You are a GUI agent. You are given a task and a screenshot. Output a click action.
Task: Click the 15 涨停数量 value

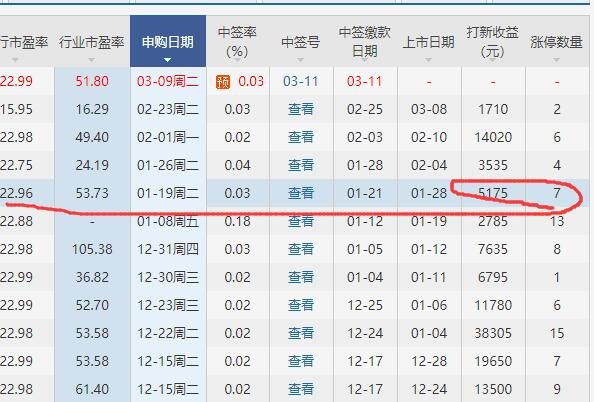click(x=557, y=333)
